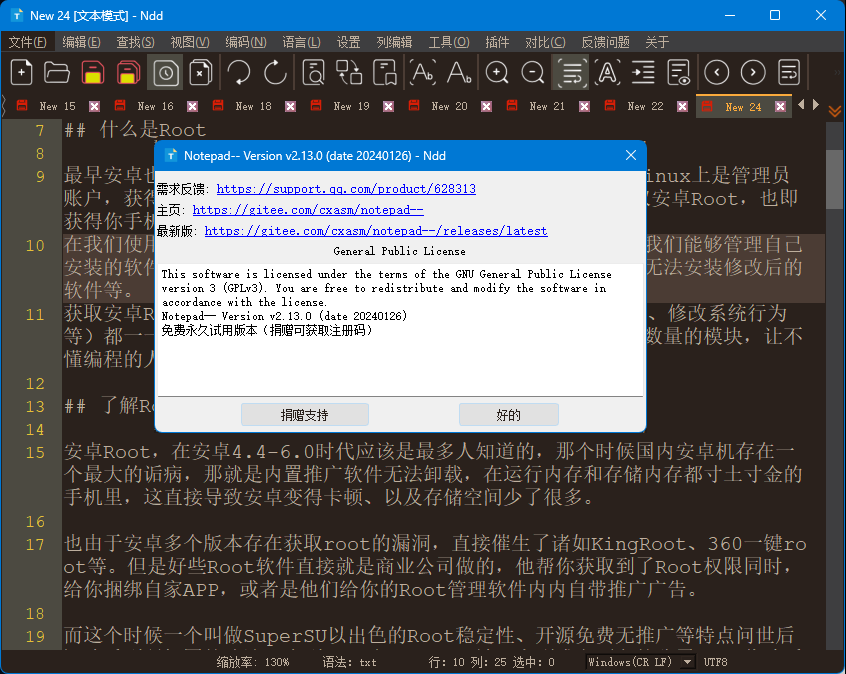Go to next position with right circle arrow
The image size is (846, 674).
[753, 72]
